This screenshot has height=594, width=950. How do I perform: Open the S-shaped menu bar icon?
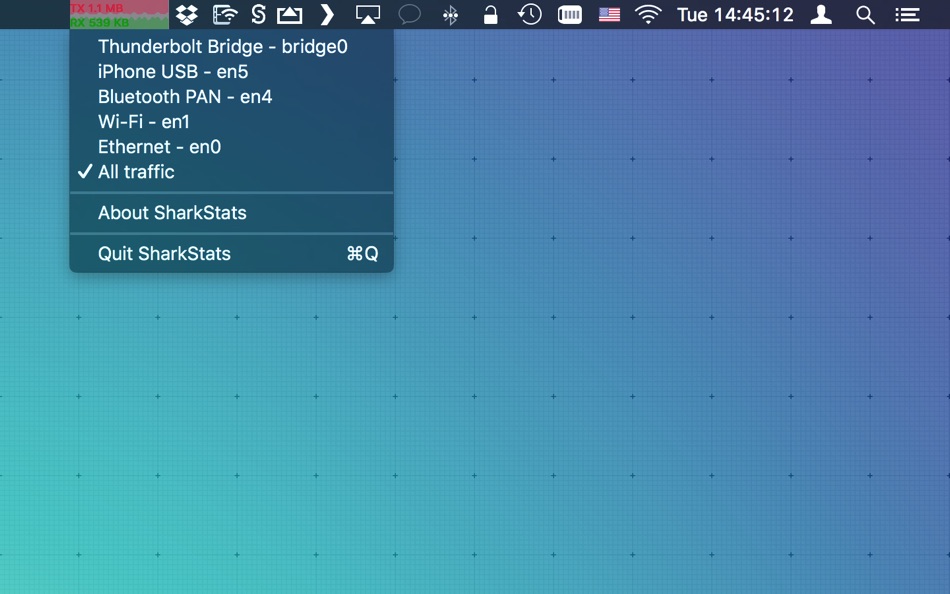(x=259, y=15)
